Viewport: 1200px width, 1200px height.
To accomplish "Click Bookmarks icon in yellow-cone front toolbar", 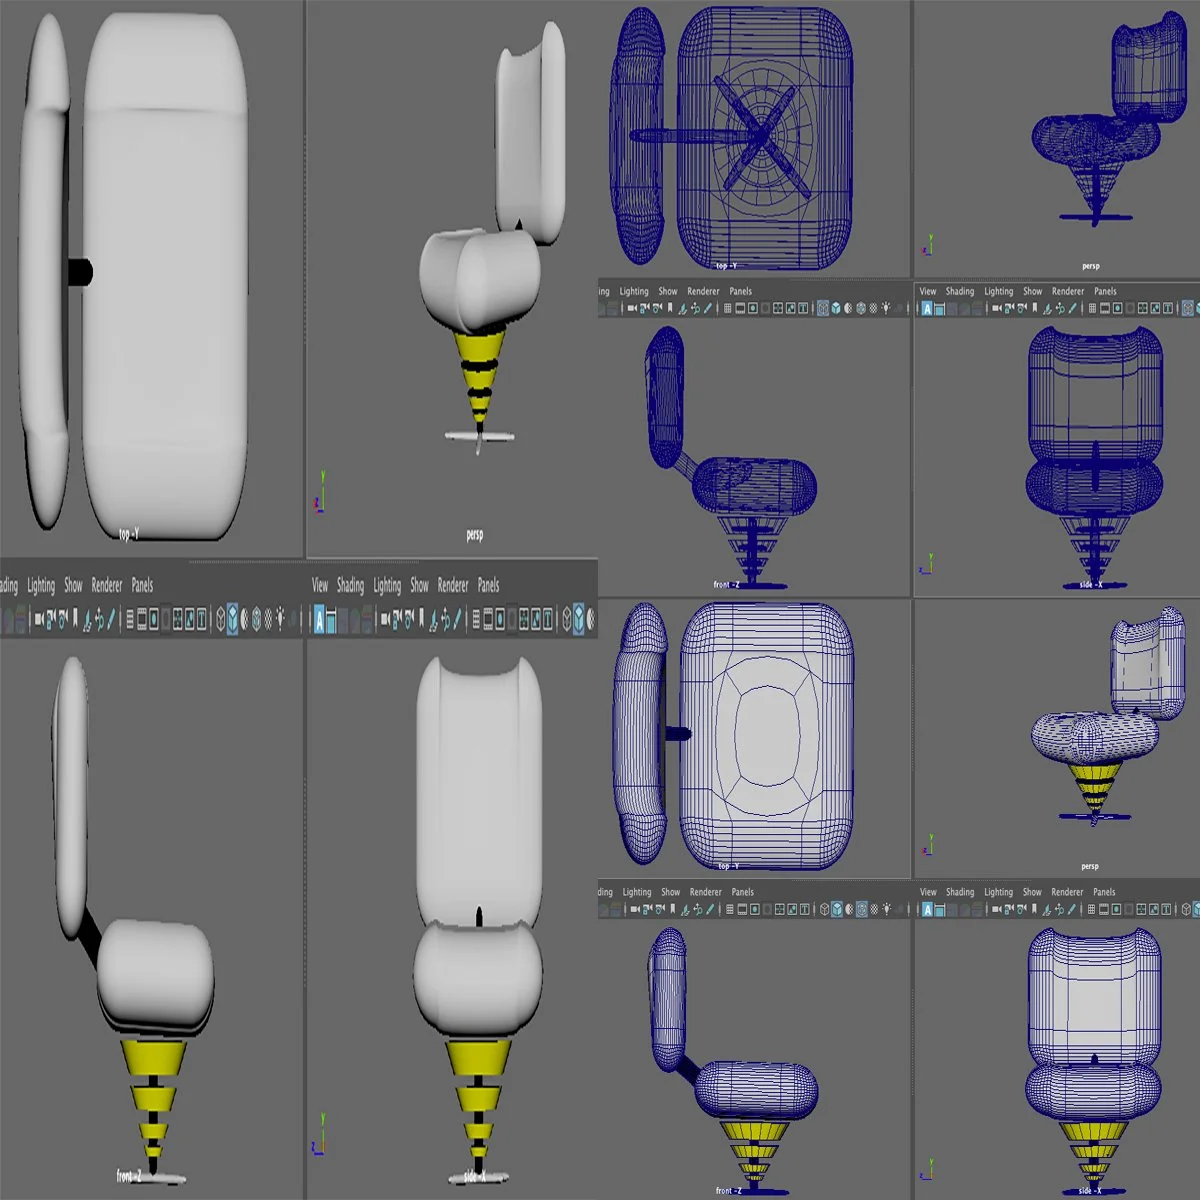I will [673, 909].
